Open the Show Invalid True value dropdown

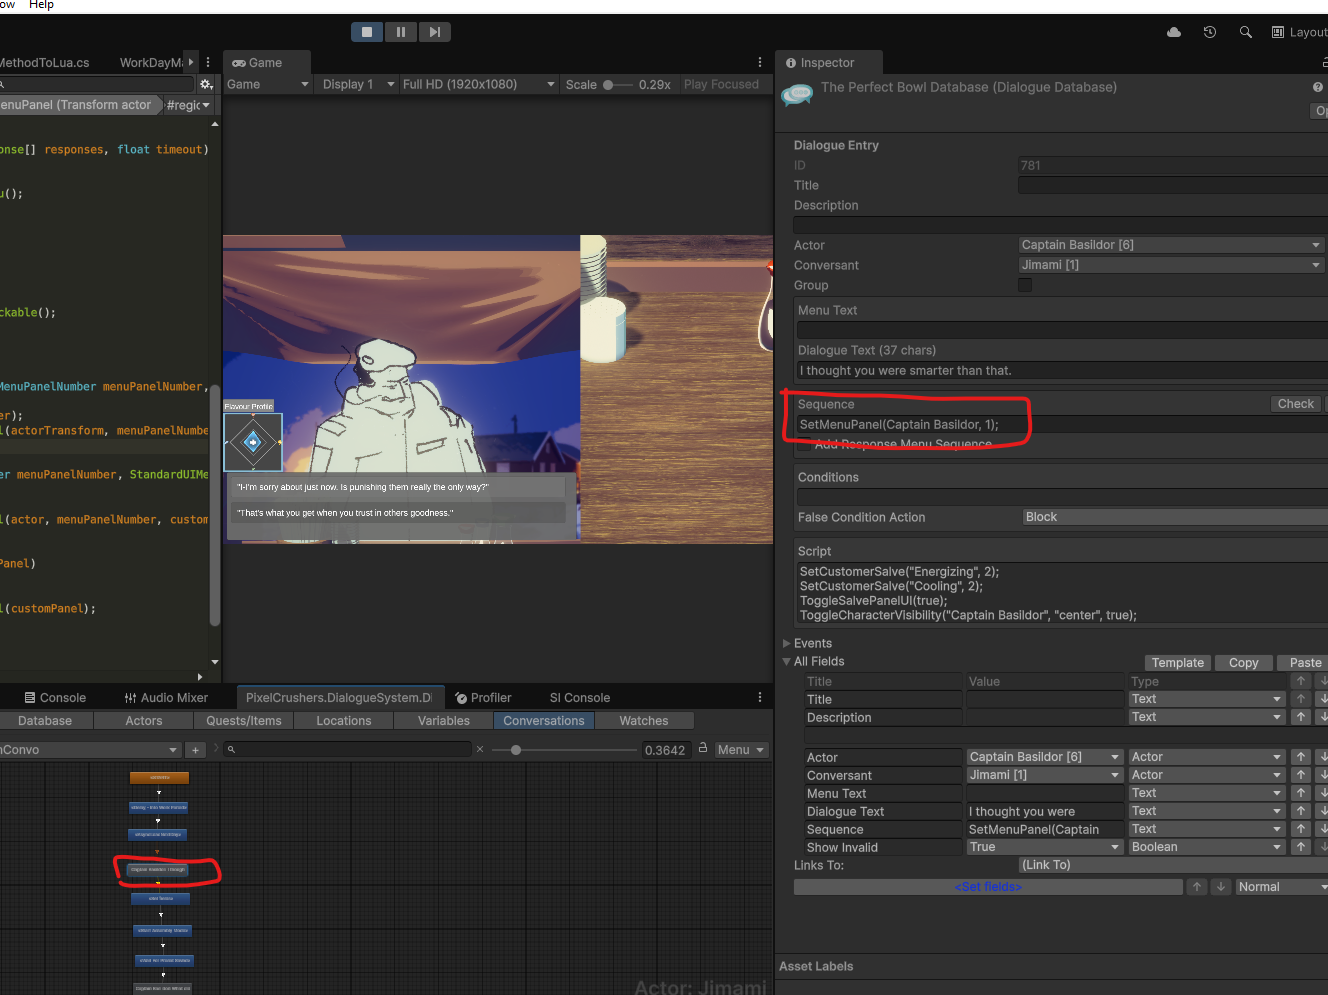(1044, 847)
